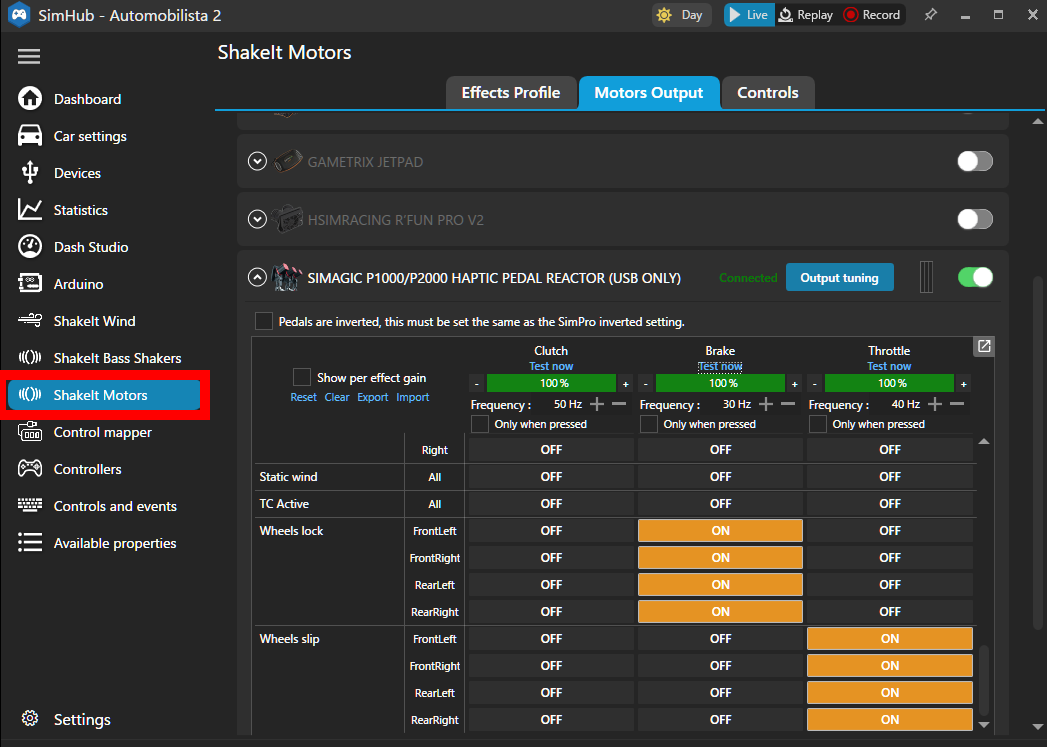Collapse the Simagic Haptic Pedal Reactor section

coord(257,277)
